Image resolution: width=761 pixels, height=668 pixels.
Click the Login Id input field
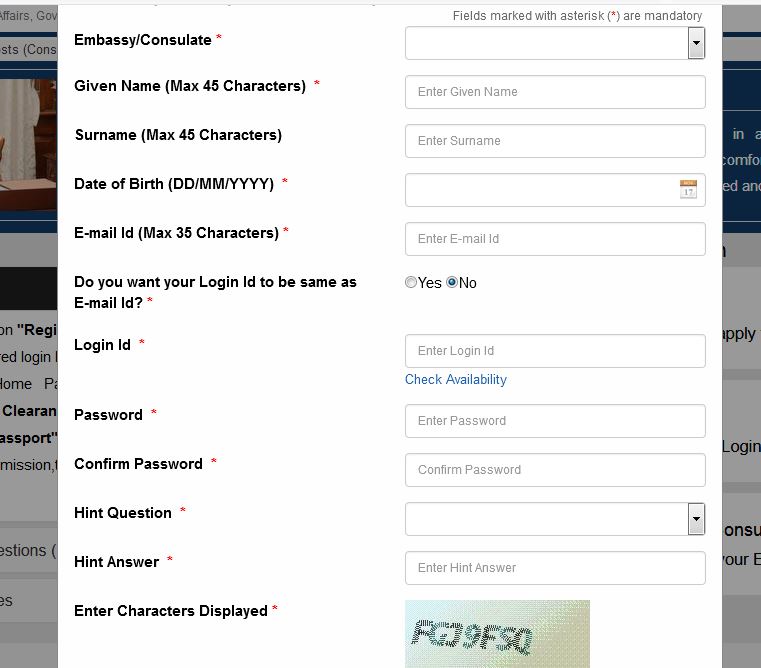click(555, 351)
